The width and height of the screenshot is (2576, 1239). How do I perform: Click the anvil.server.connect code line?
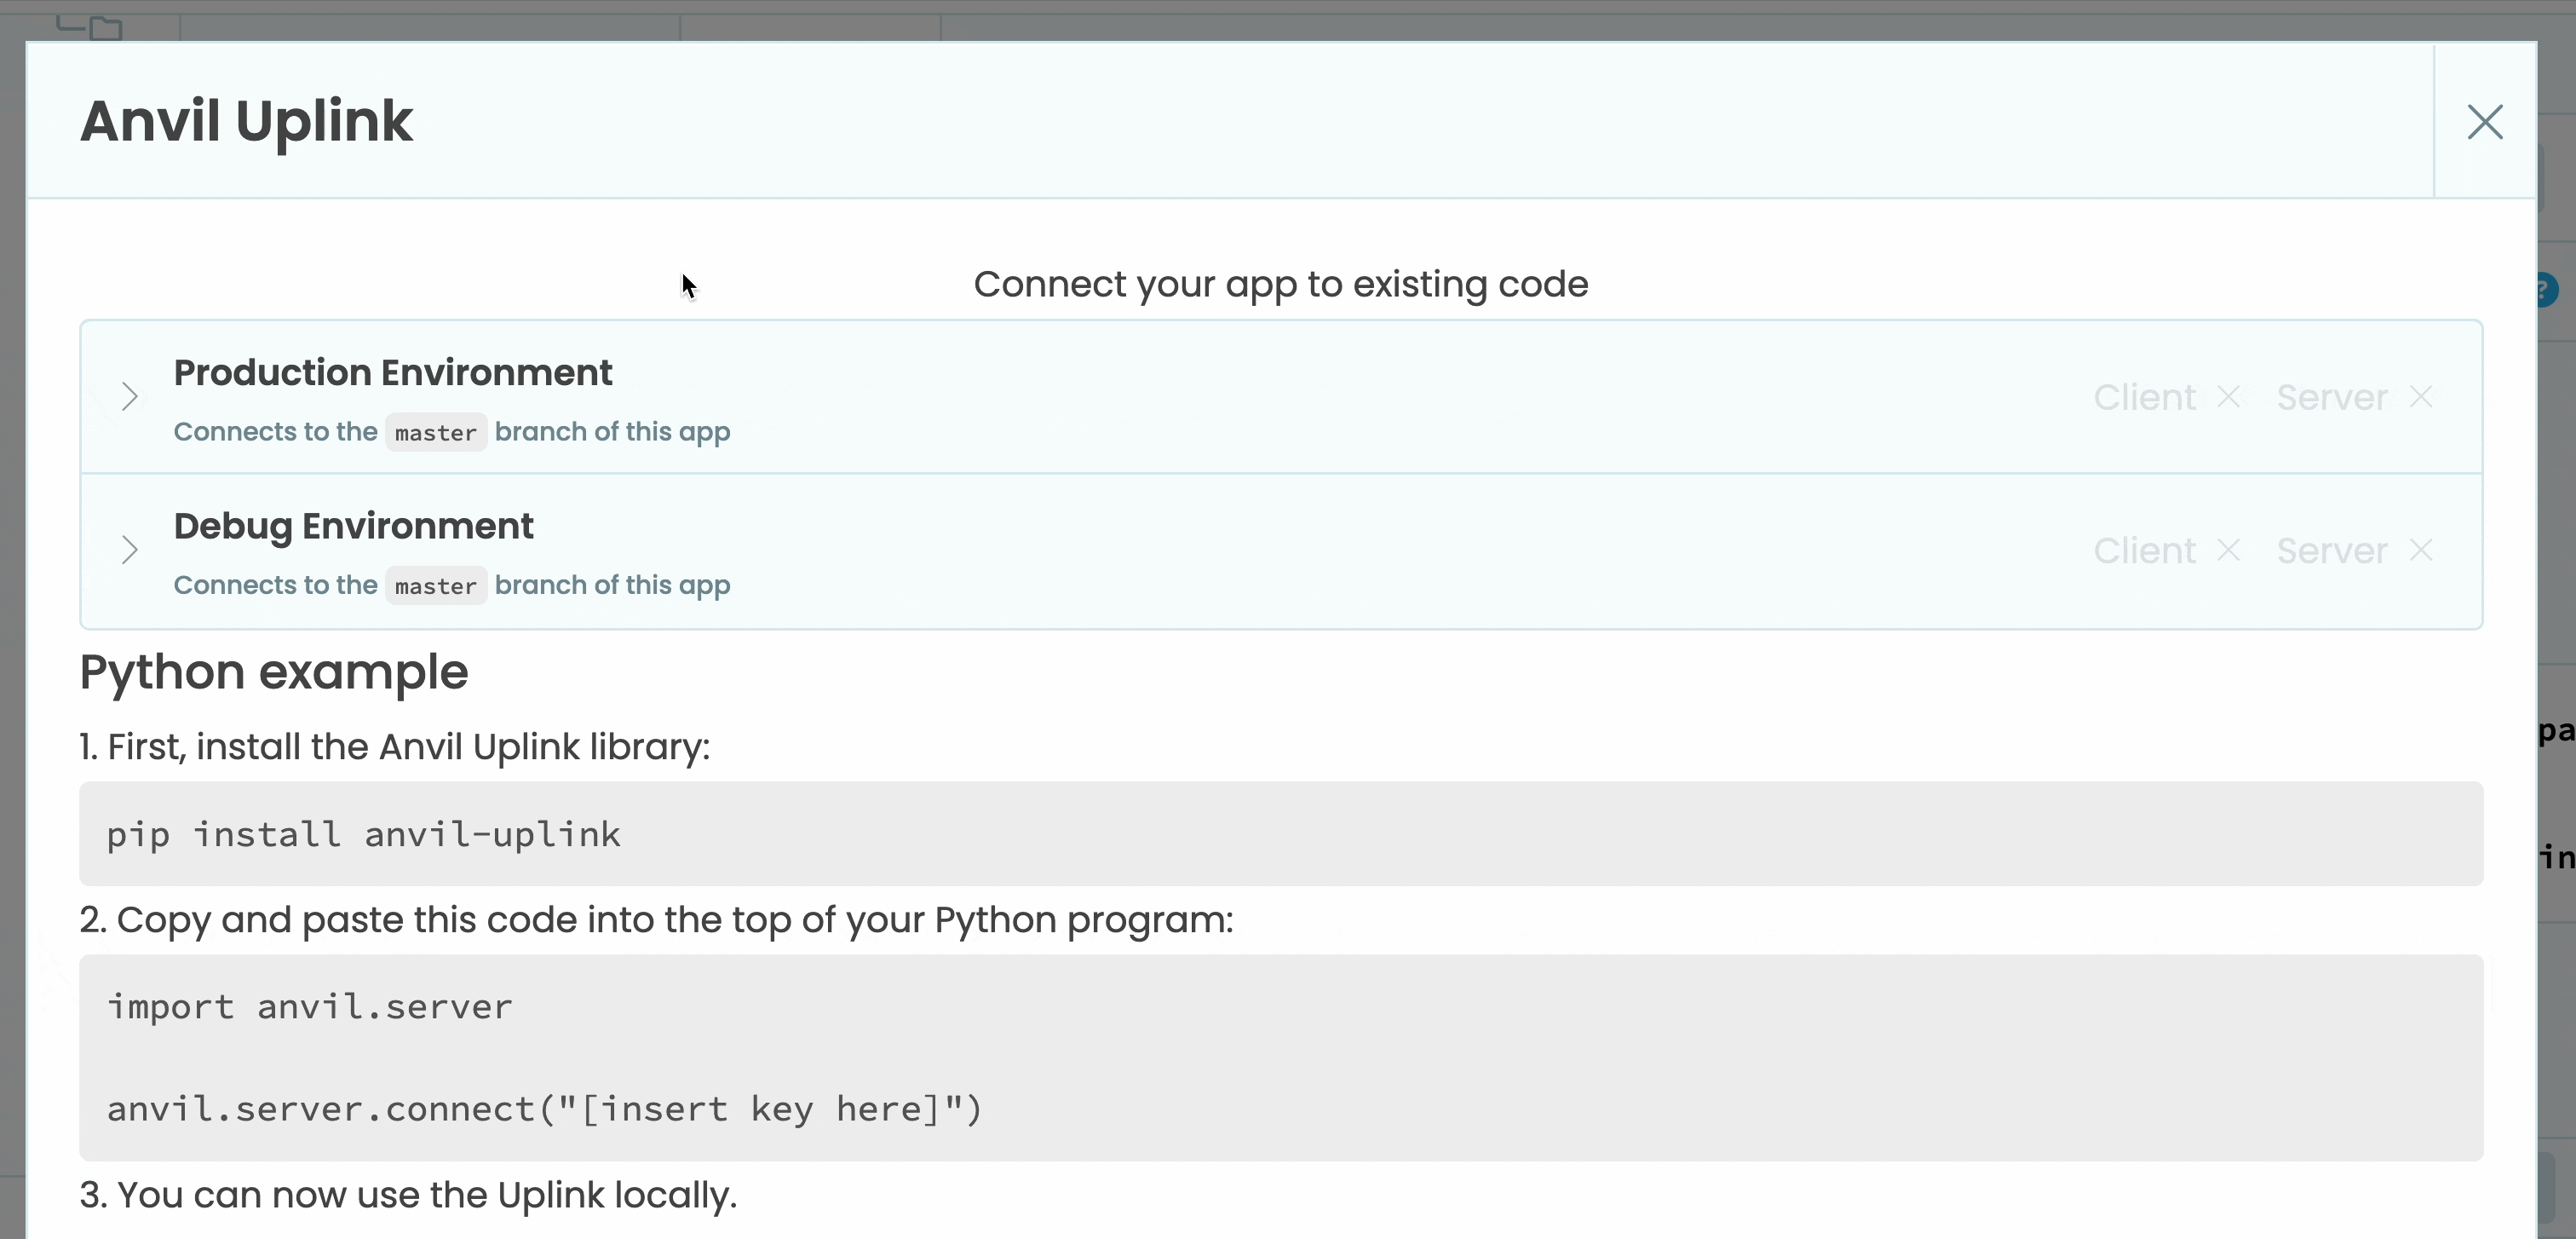tap(545, 1109)
